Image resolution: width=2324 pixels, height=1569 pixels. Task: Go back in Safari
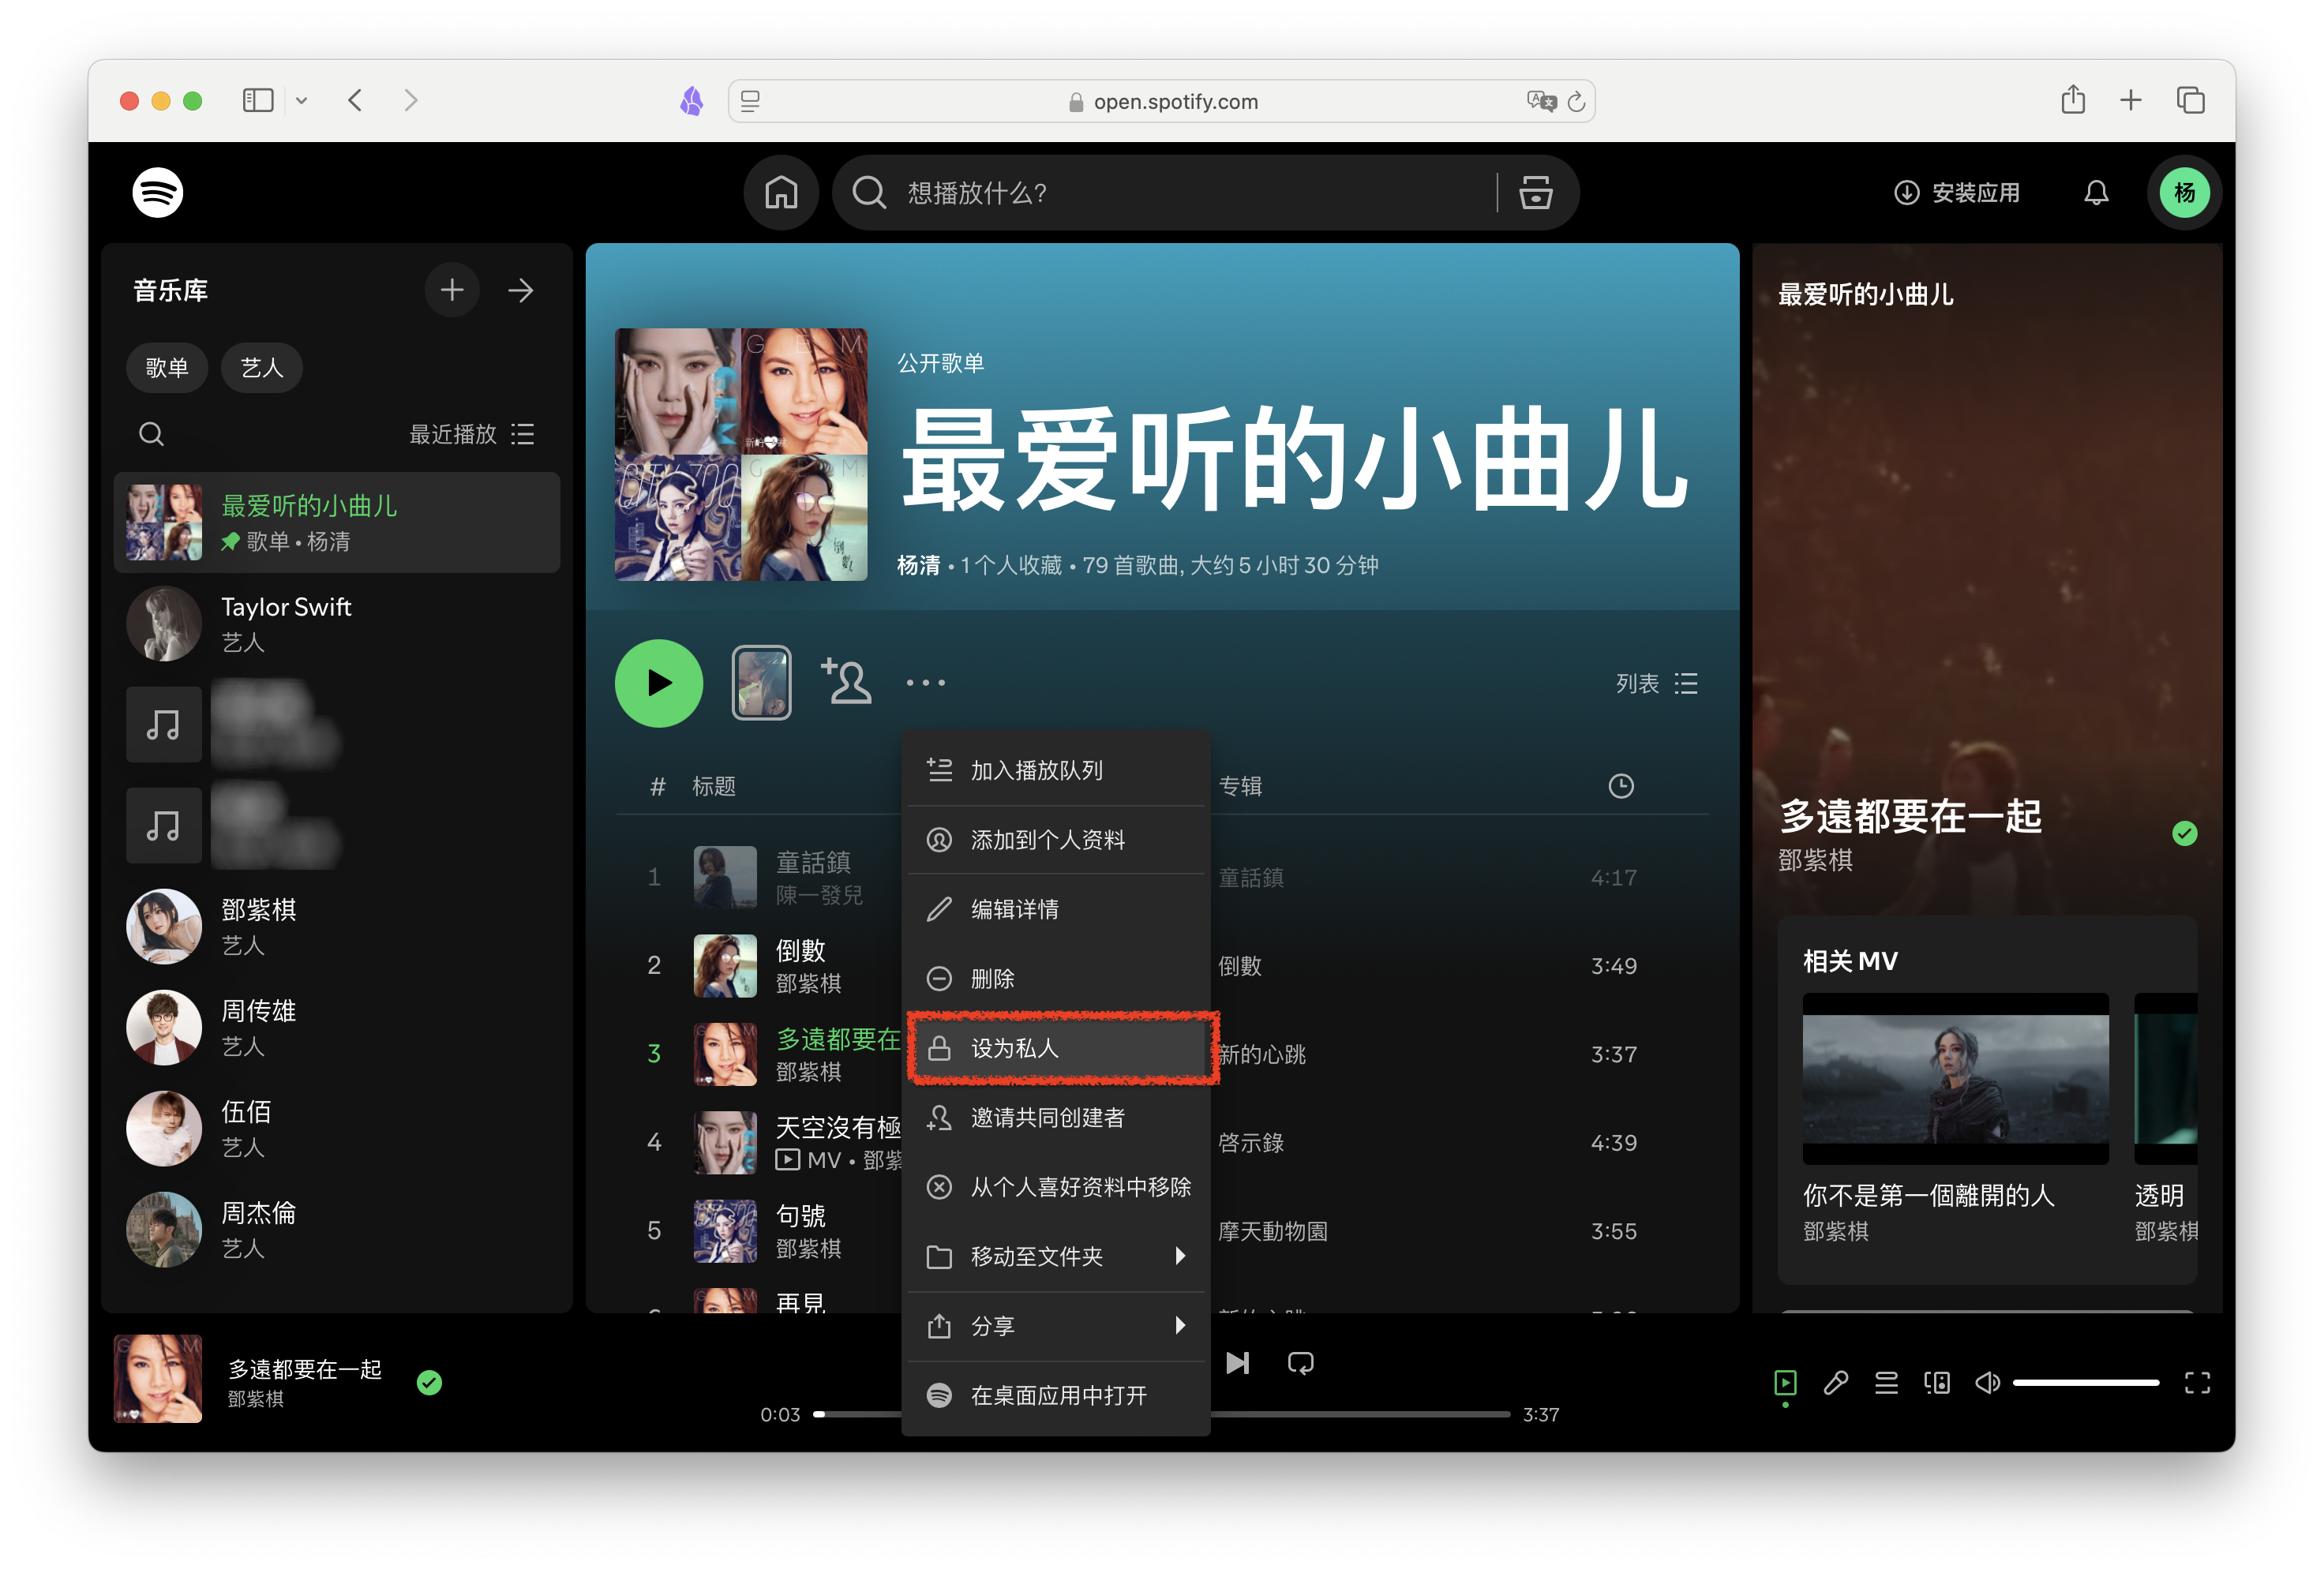pos(355,100)
